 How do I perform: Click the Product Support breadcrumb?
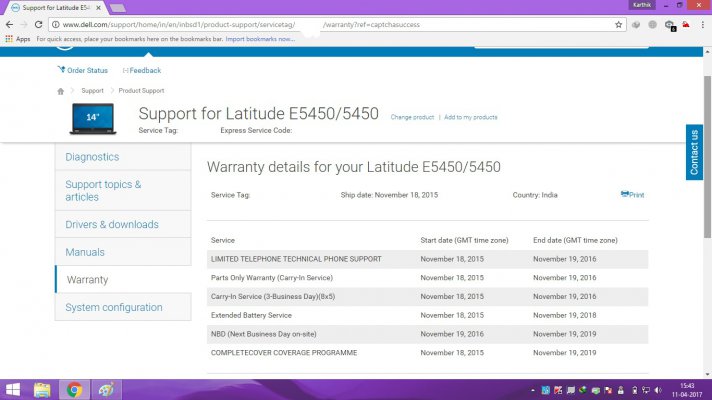[141, 91]
